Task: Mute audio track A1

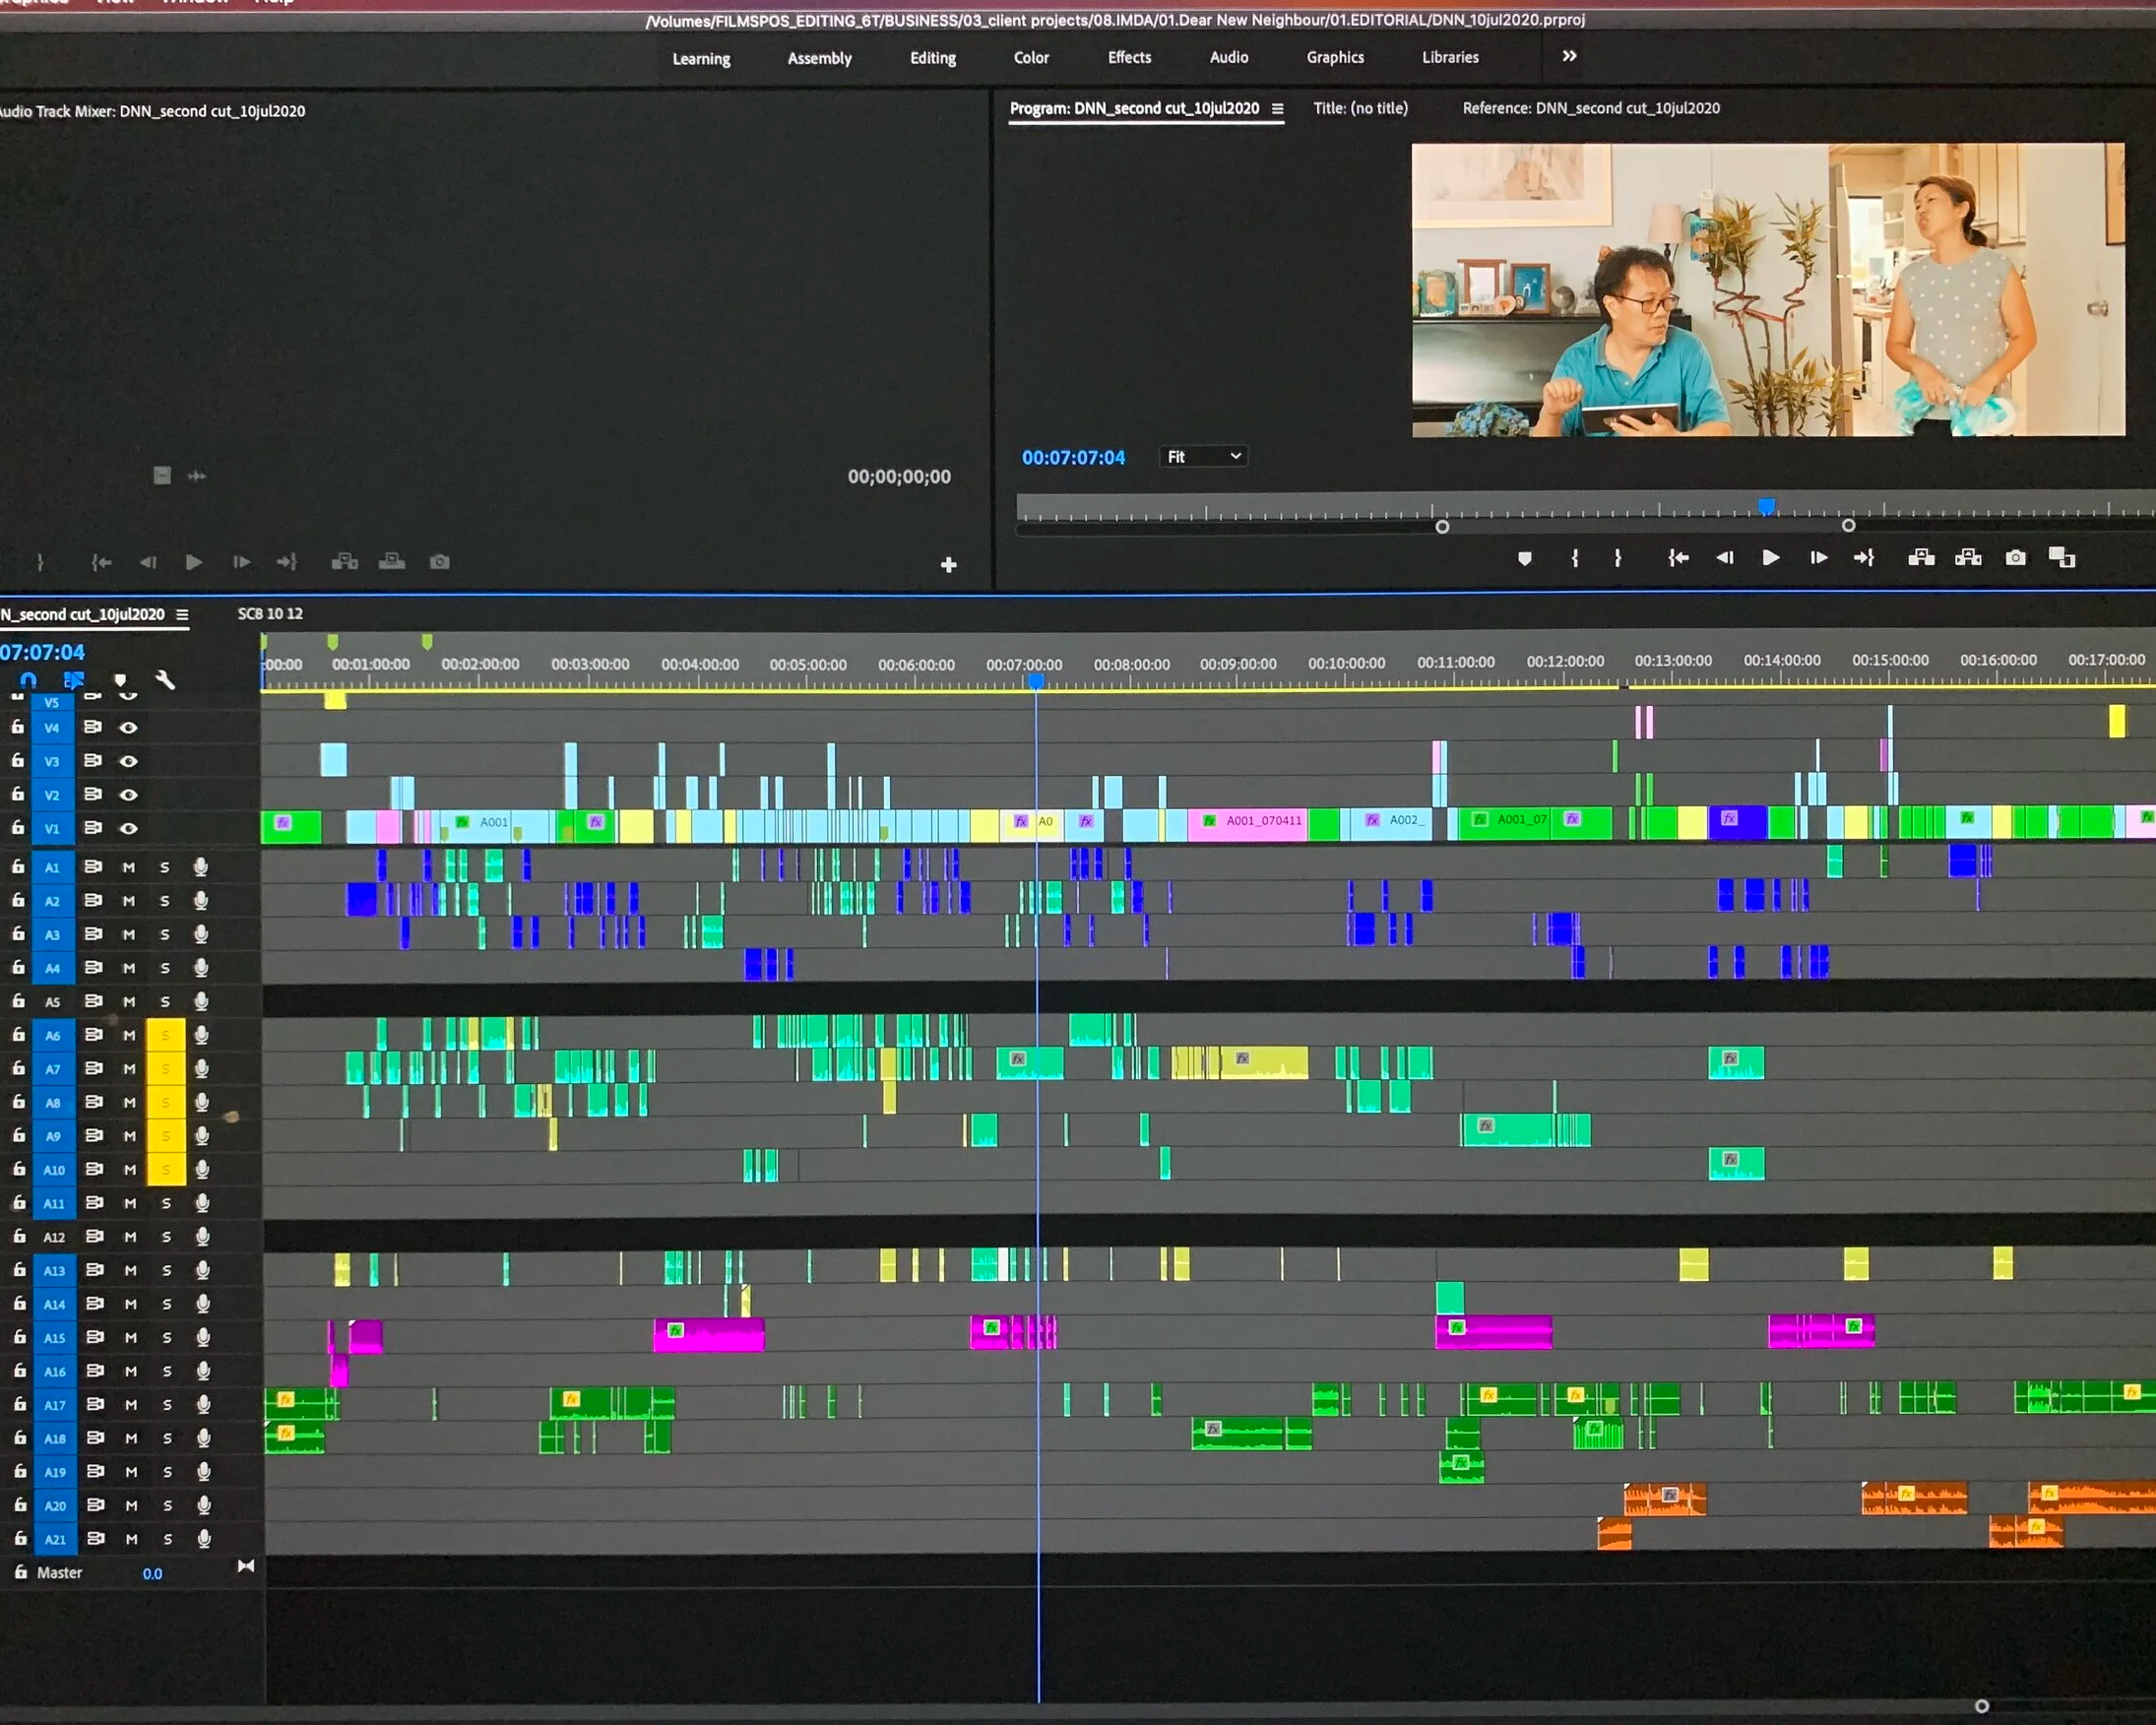Action: tap(129, 867)
